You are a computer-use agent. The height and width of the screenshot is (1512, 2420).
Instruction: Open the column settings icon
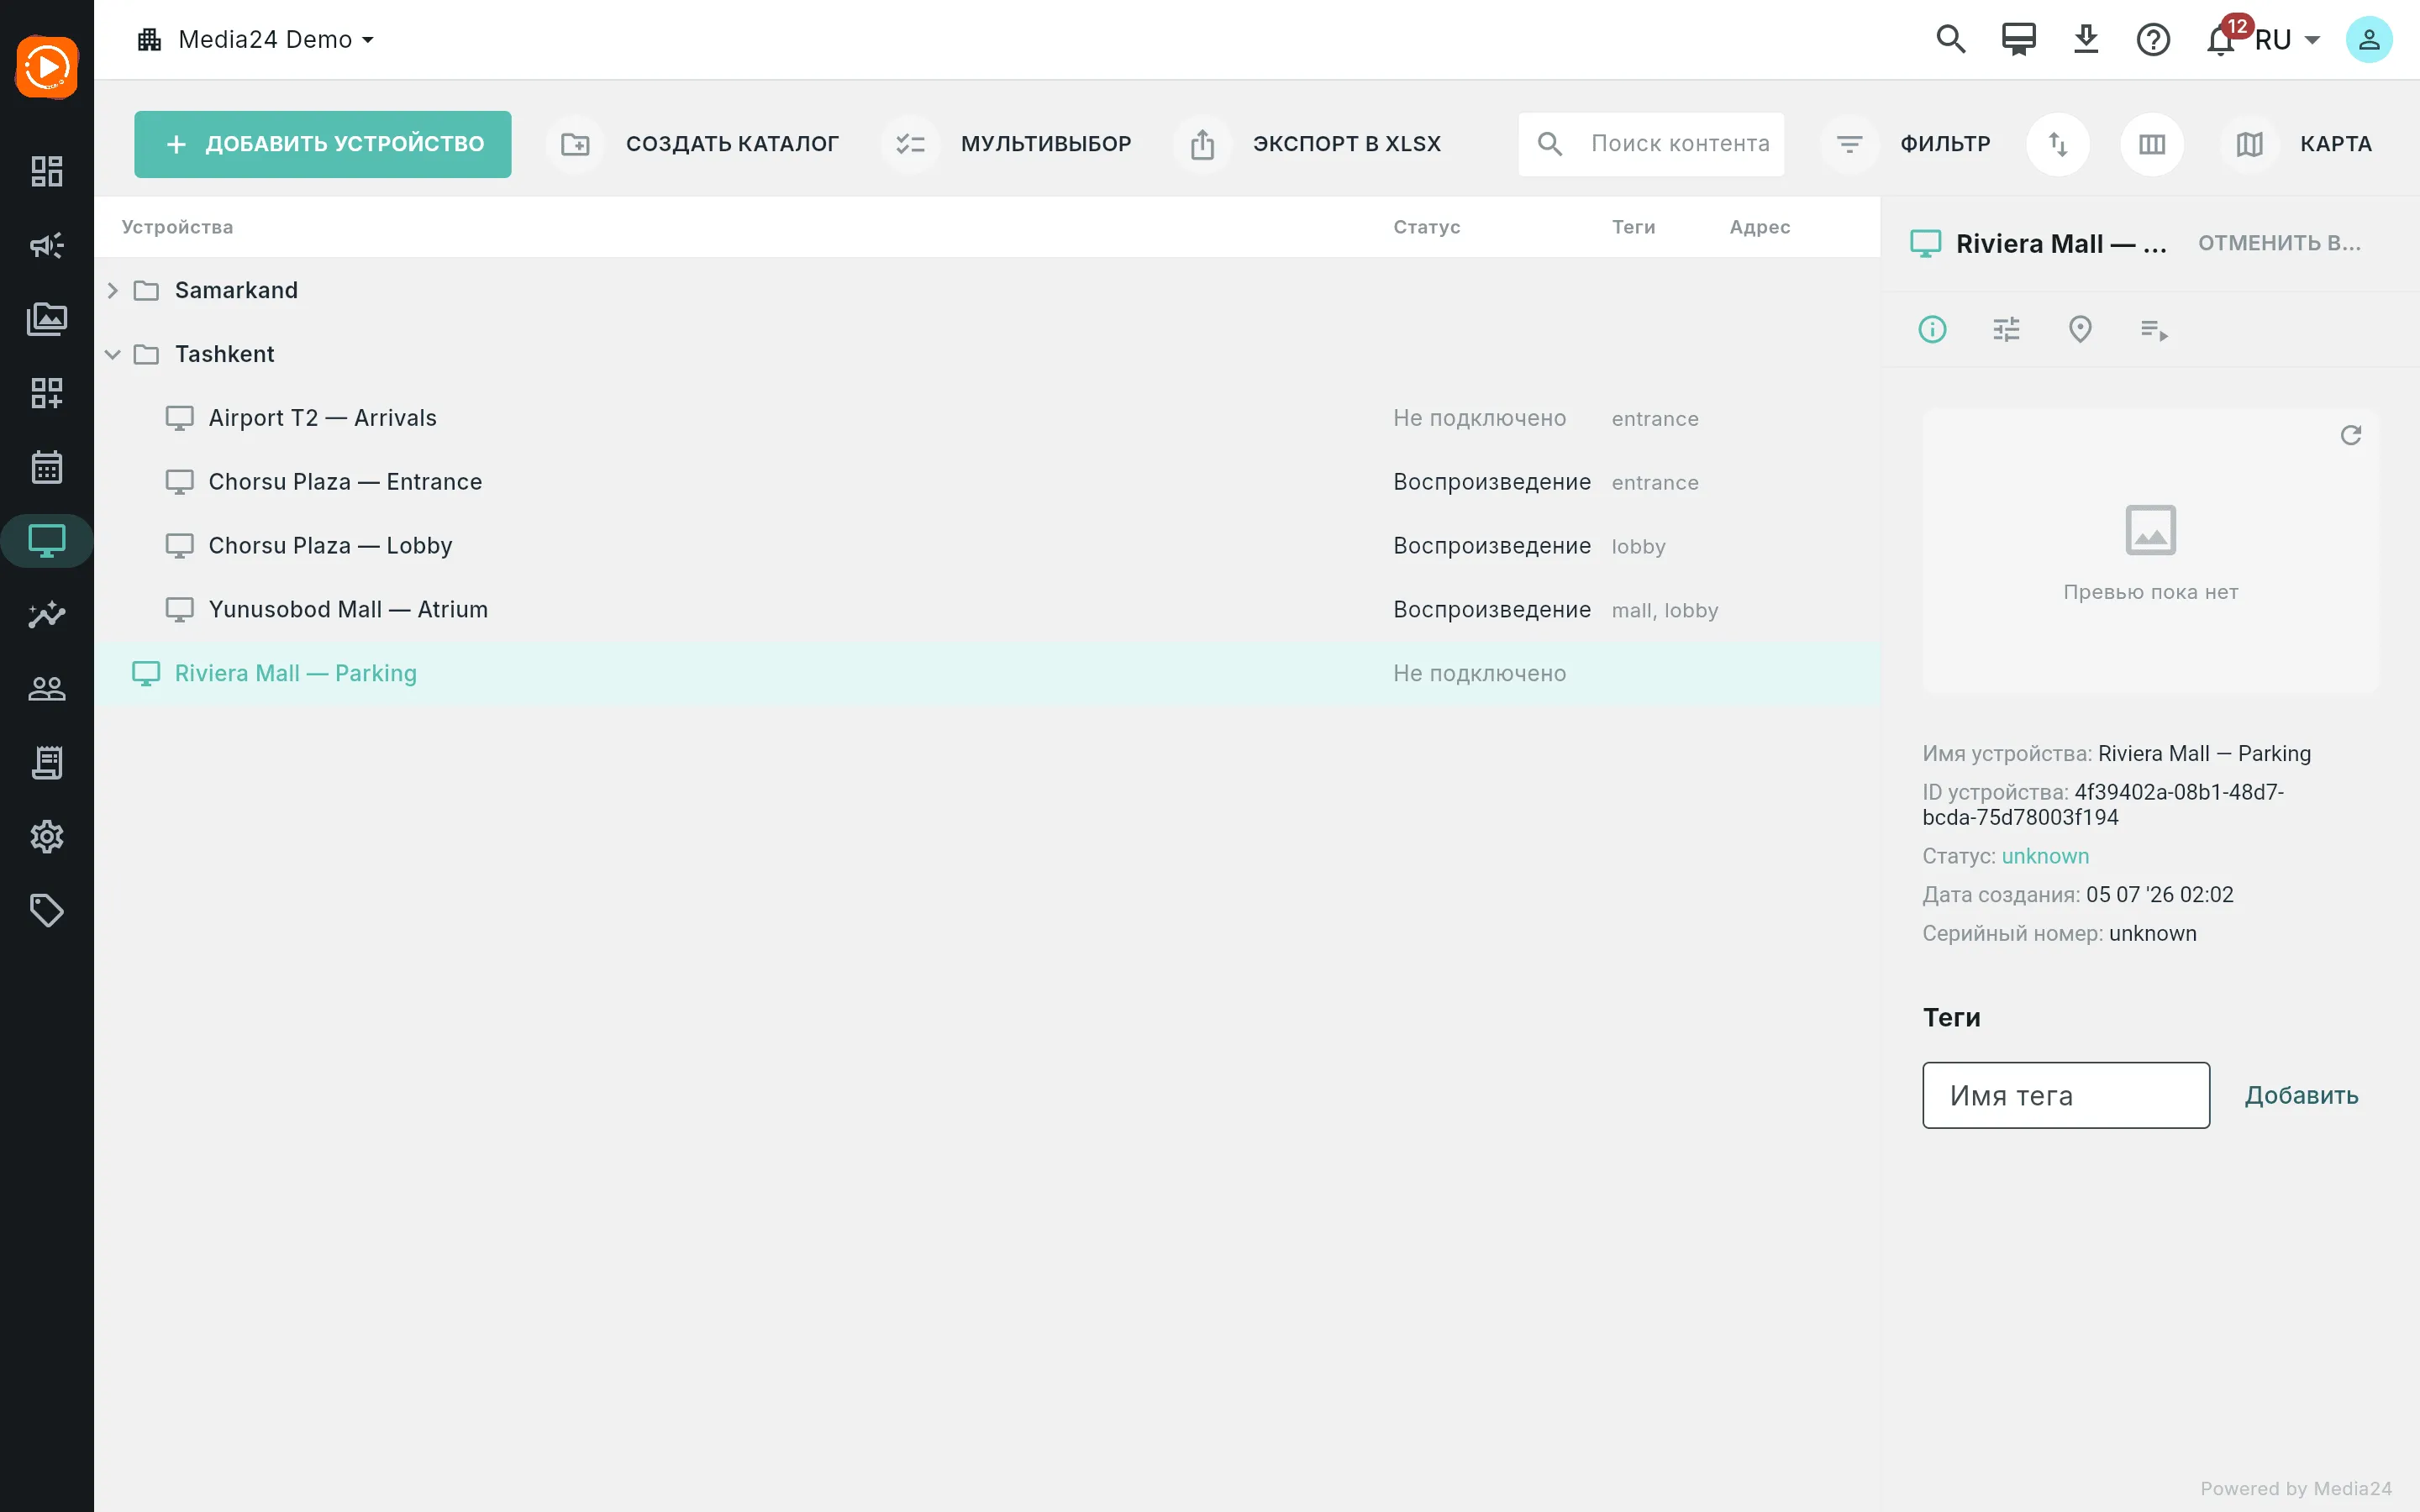click(2152, 144)
